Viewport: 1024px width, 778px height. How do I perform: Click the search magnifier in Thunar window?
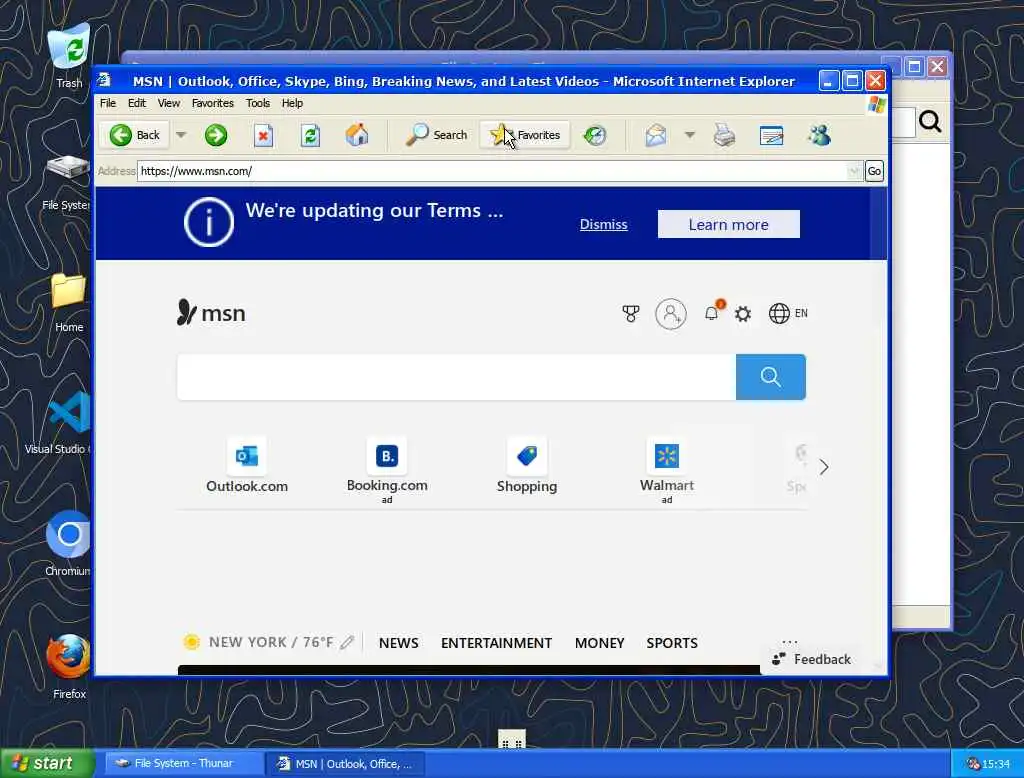click(x=930, y=121)
